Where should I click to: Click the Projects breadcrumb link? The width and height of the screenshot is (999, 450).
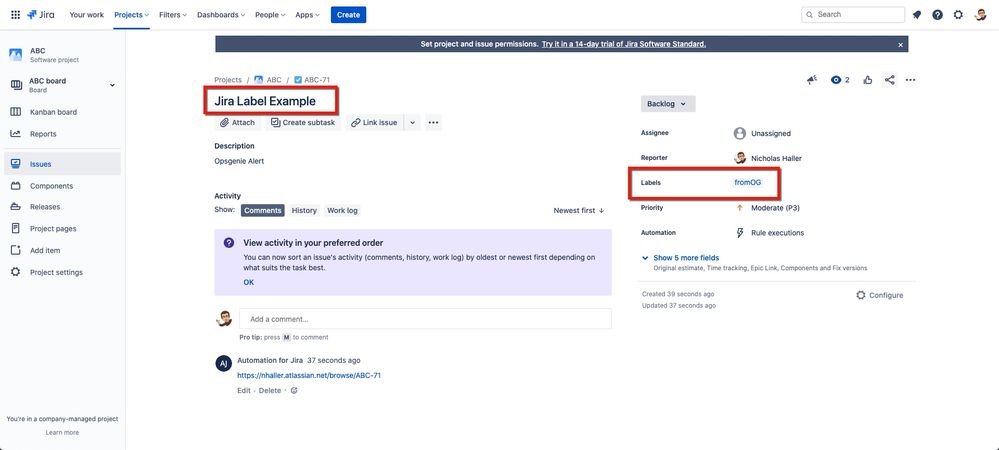tap(227, 80)
